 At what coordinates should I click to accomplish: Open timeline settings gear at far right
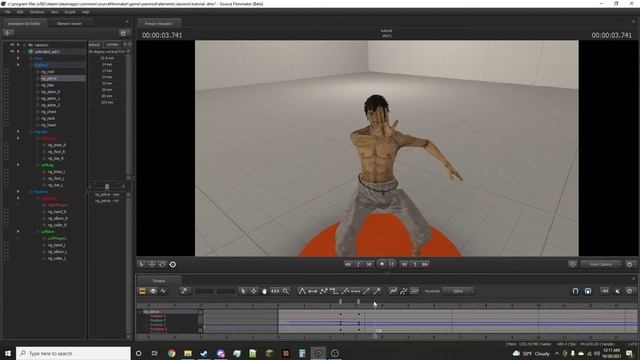(629, 291)
